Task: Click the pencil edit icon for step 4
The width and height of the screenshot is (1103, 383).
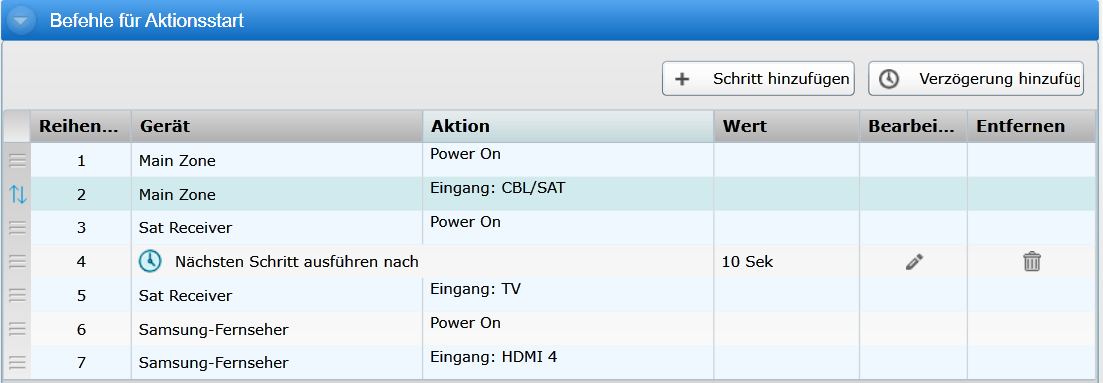Action: pyautogui.click(x=914, y=263)
